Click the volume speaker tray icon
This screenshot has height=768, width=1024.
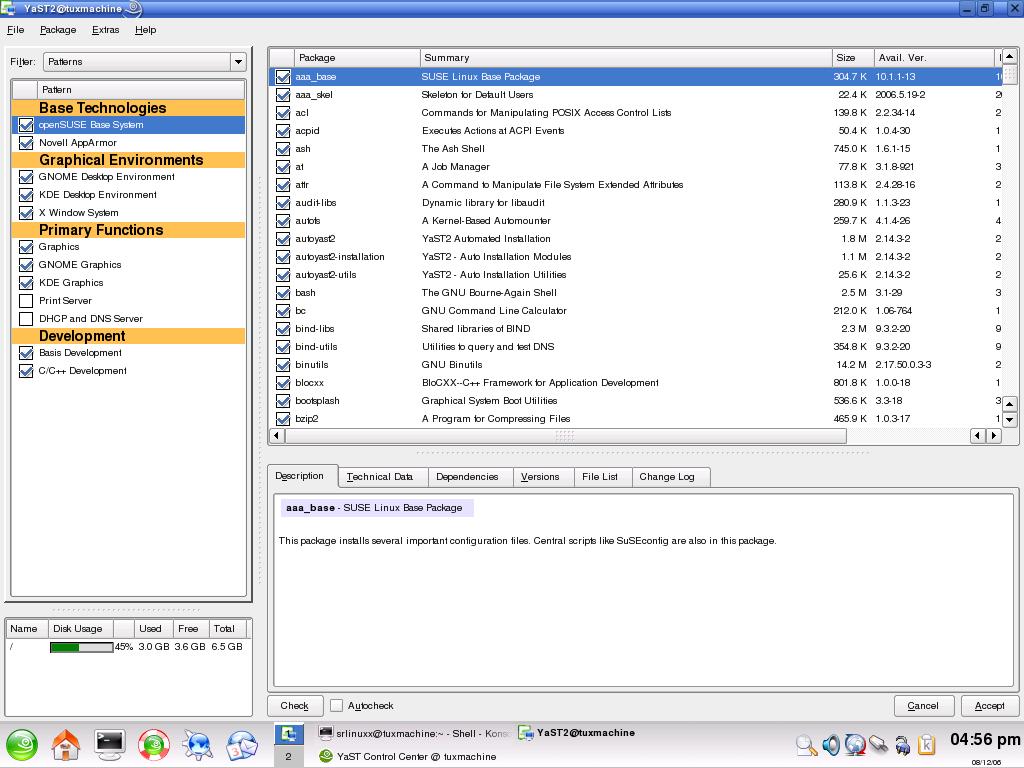[x=831, y=744]
